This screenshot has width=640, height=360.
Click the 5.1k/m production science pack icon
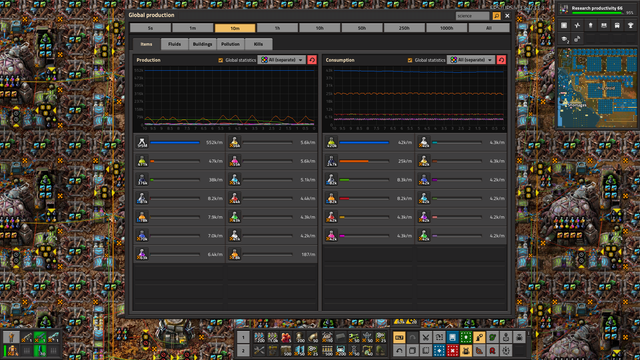point(235,180)
